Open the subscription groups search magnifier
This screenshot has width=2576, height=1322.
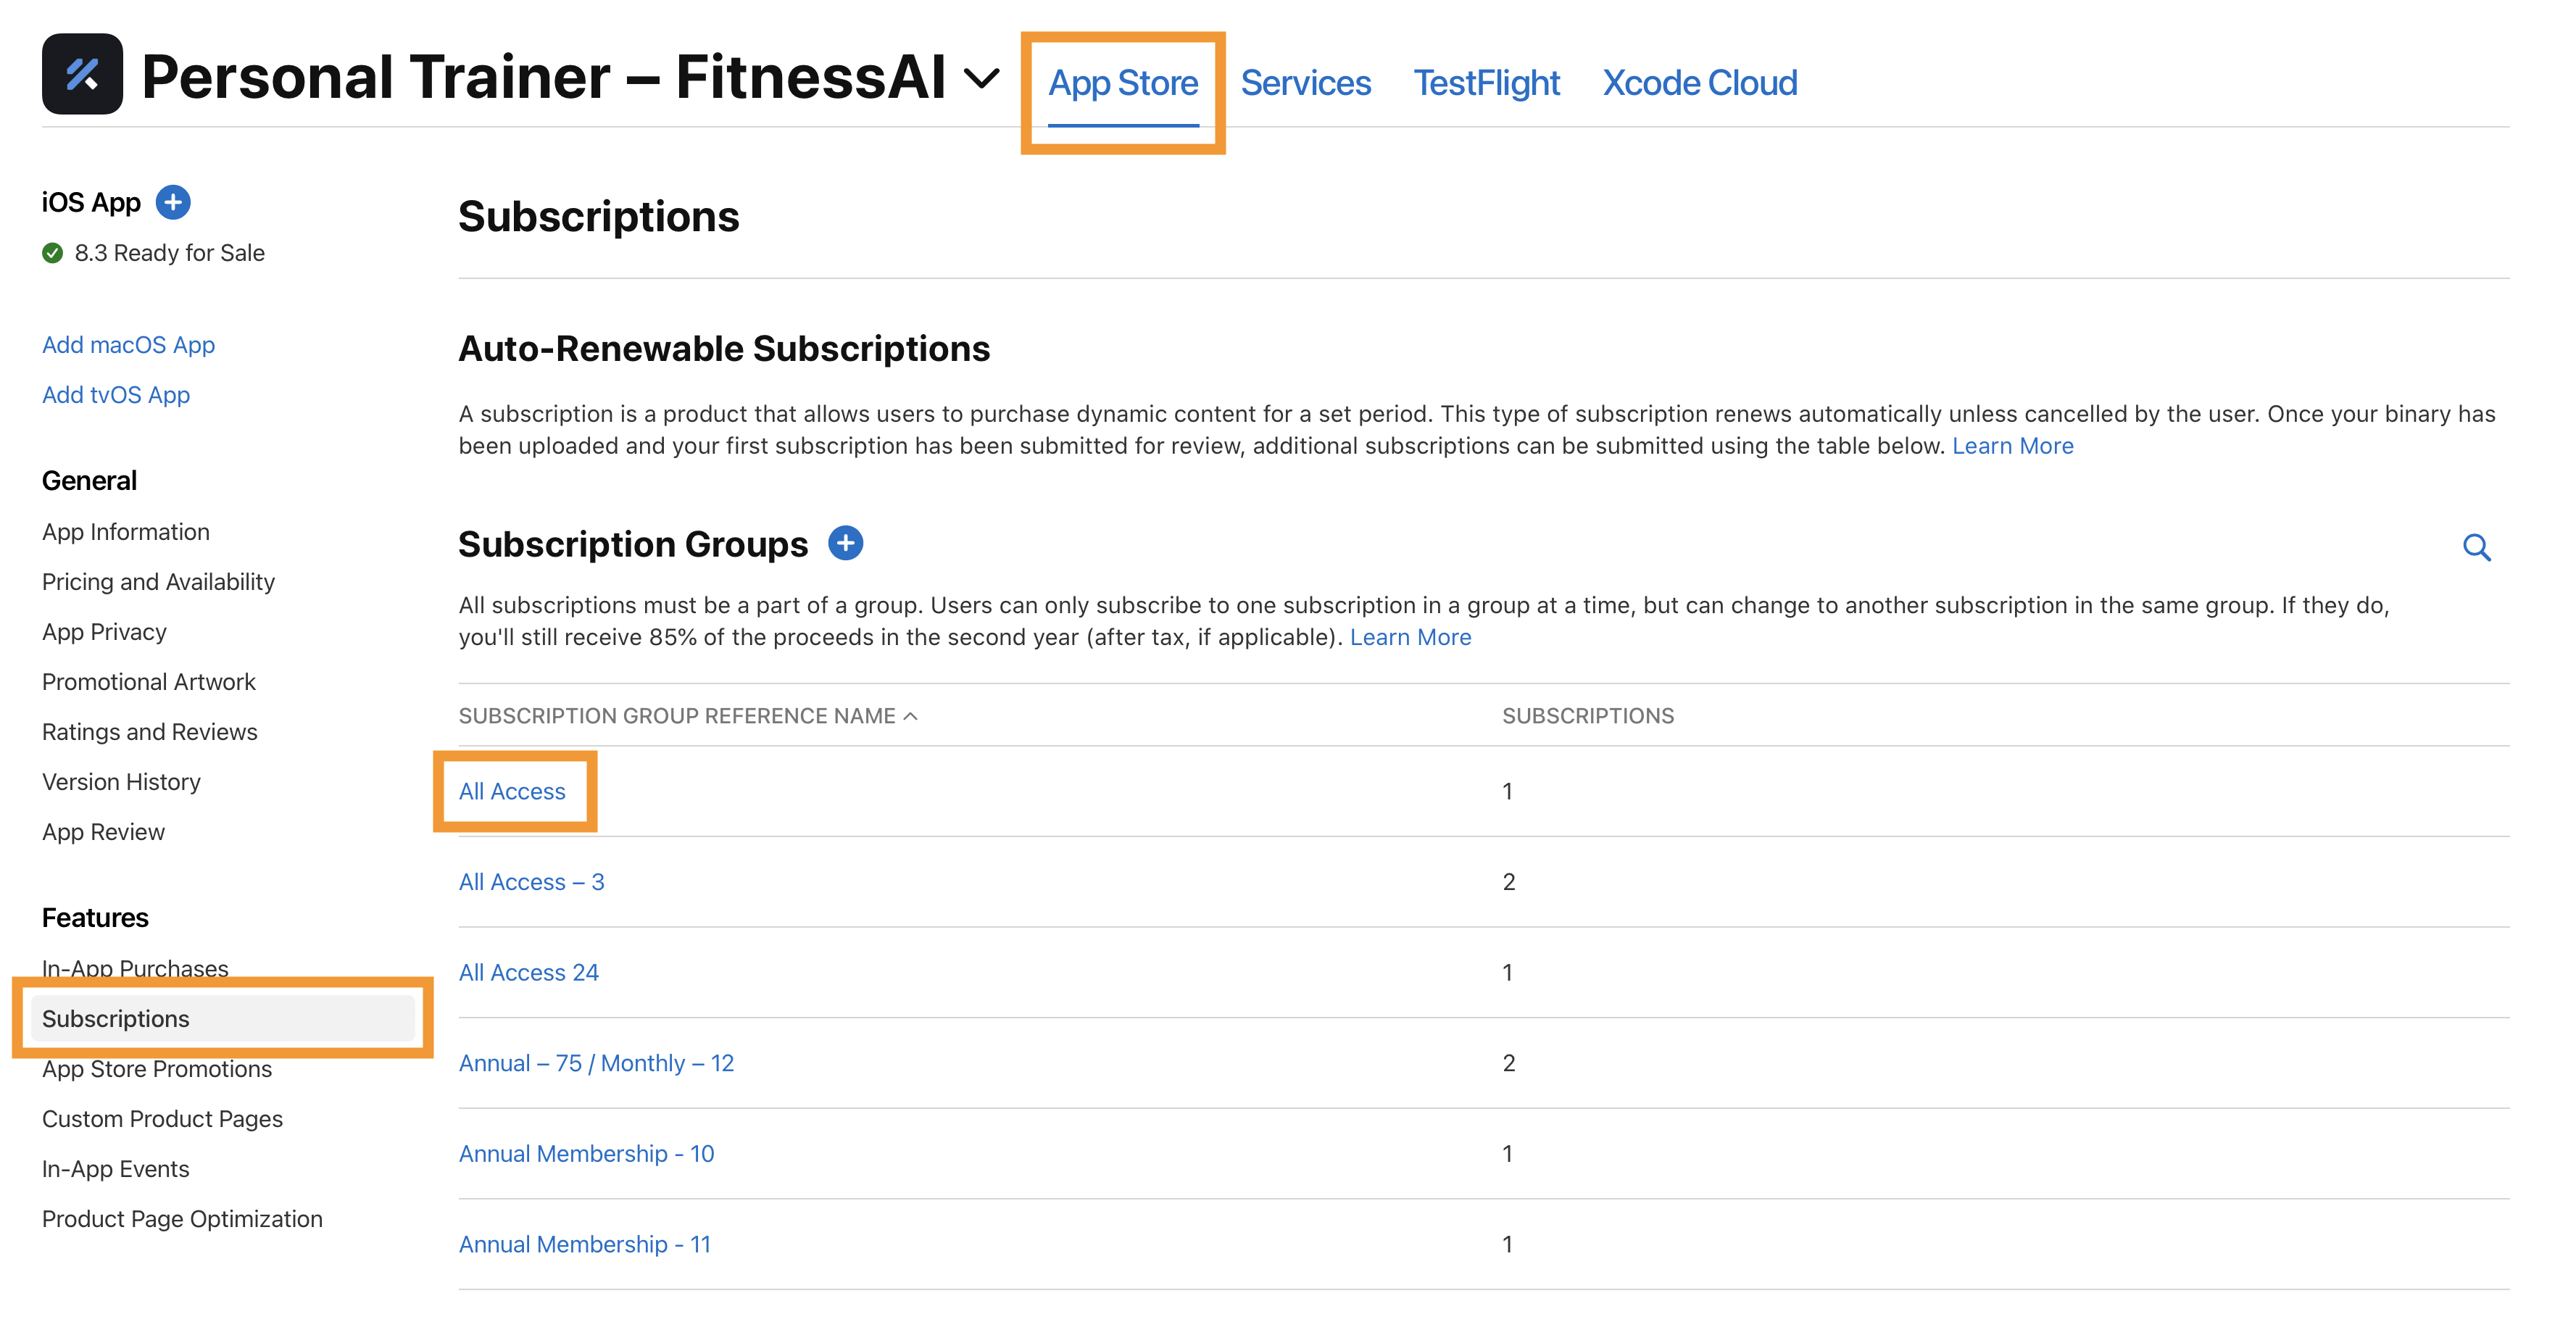pos(2475,547)
